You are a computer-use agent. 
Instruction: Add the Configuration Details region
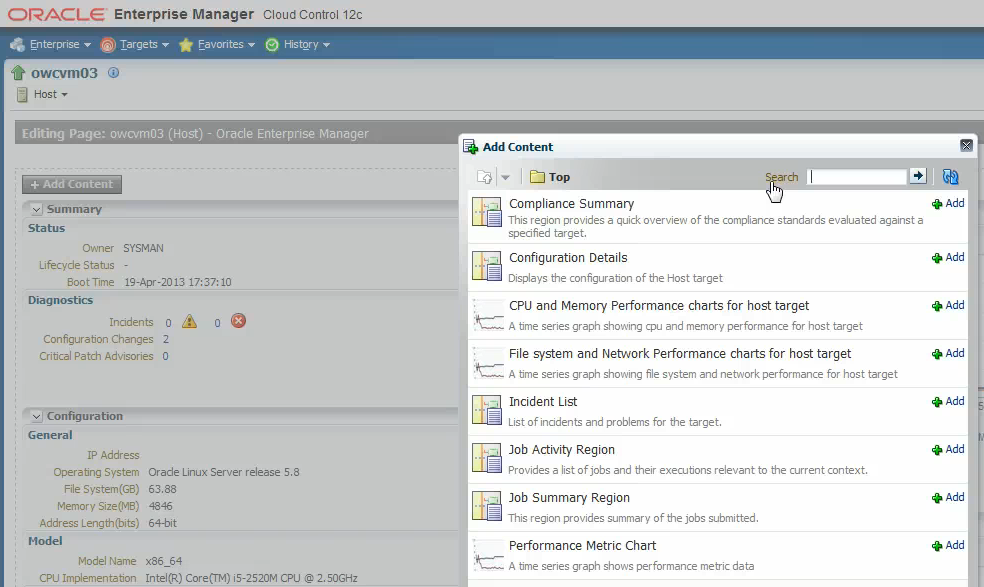(x=948, y=257)
